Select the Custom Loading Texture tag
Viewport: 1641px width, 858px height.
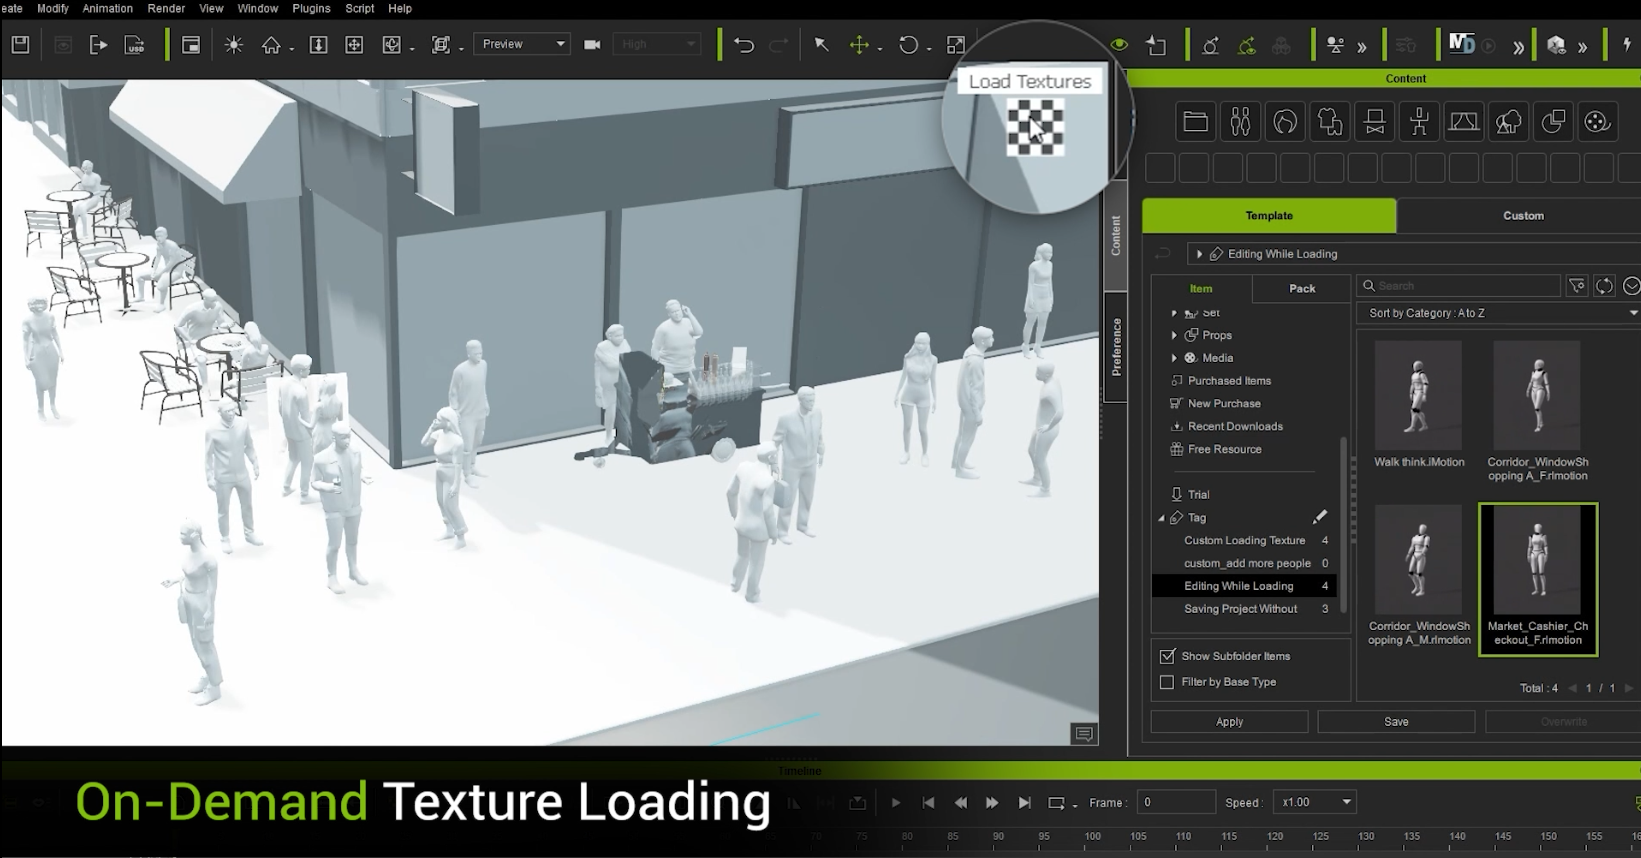tap(1244, 540)
